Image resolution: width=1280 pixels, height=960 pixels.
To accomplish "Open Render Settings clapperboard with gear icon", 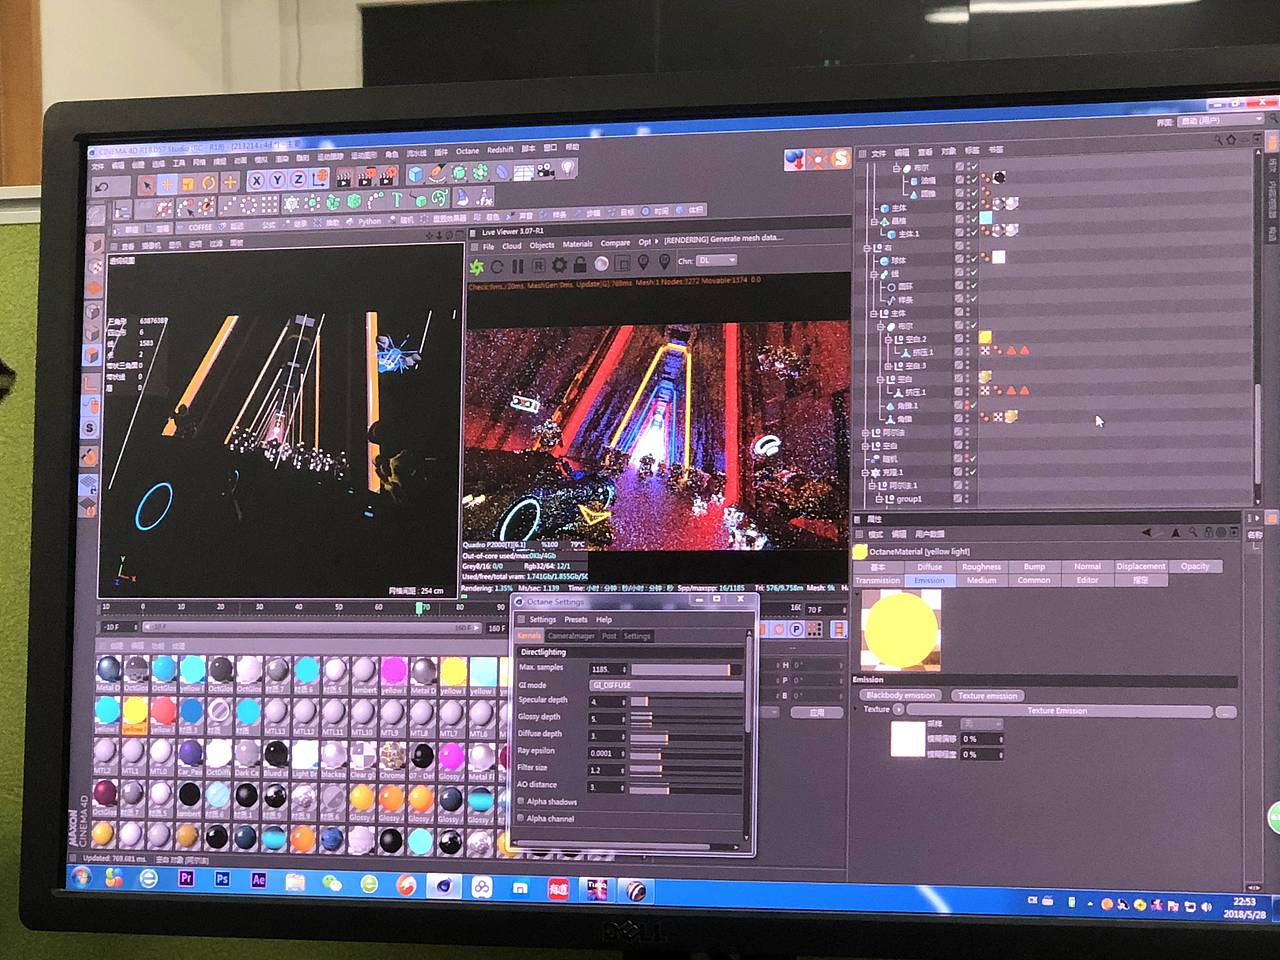I will (x=387, y=177).
